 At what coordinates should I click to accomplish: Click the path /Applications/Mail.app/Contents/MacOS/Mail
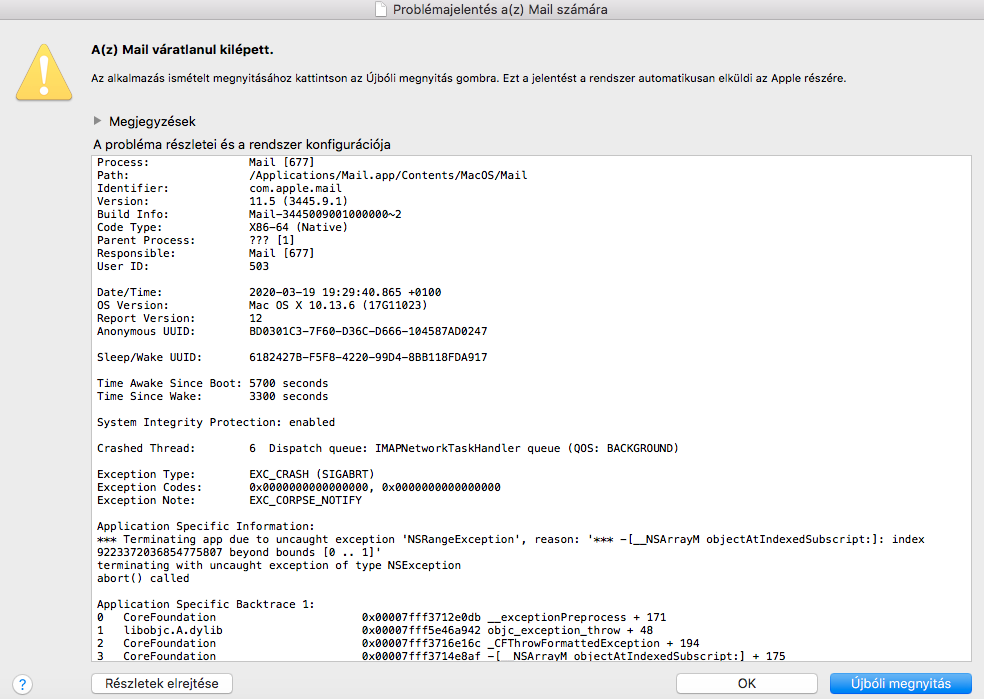coord(388,175)
